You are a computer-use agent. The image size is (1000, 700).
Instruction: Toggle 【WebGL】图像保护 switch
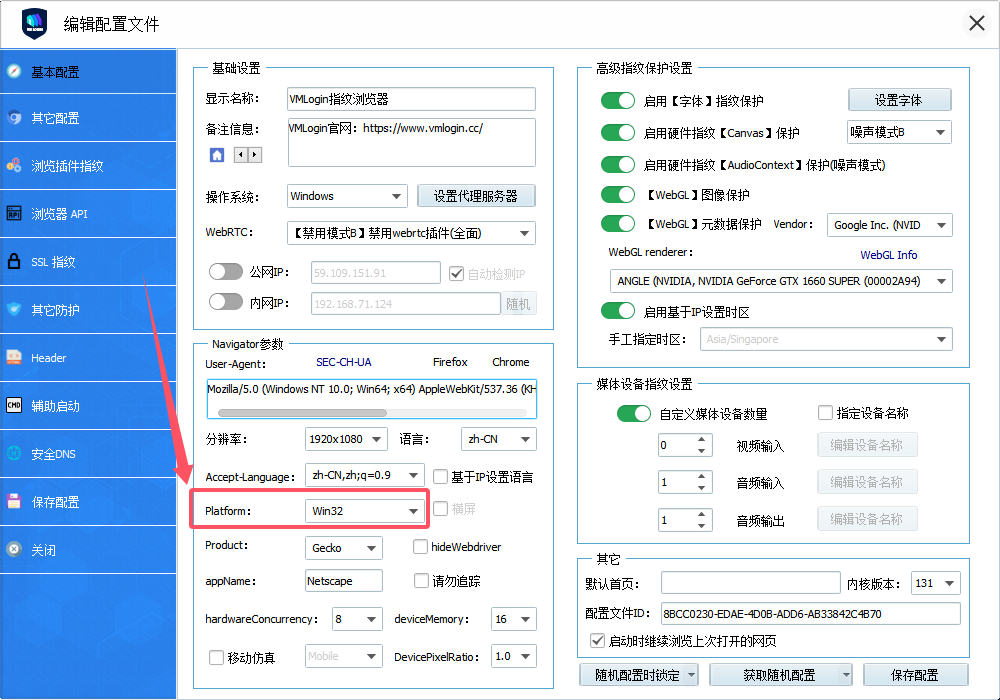point(617,194)
